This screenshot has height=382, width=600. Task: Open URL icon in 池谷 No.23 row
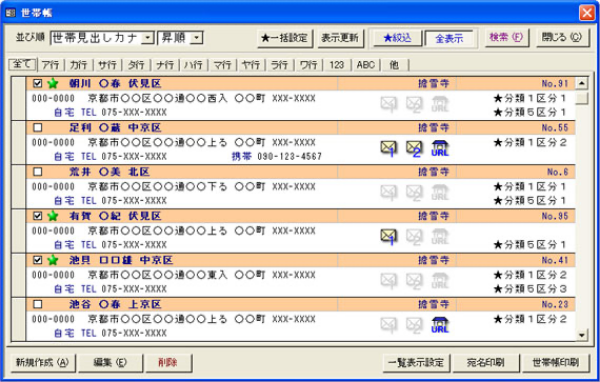(x=440, y=325)
